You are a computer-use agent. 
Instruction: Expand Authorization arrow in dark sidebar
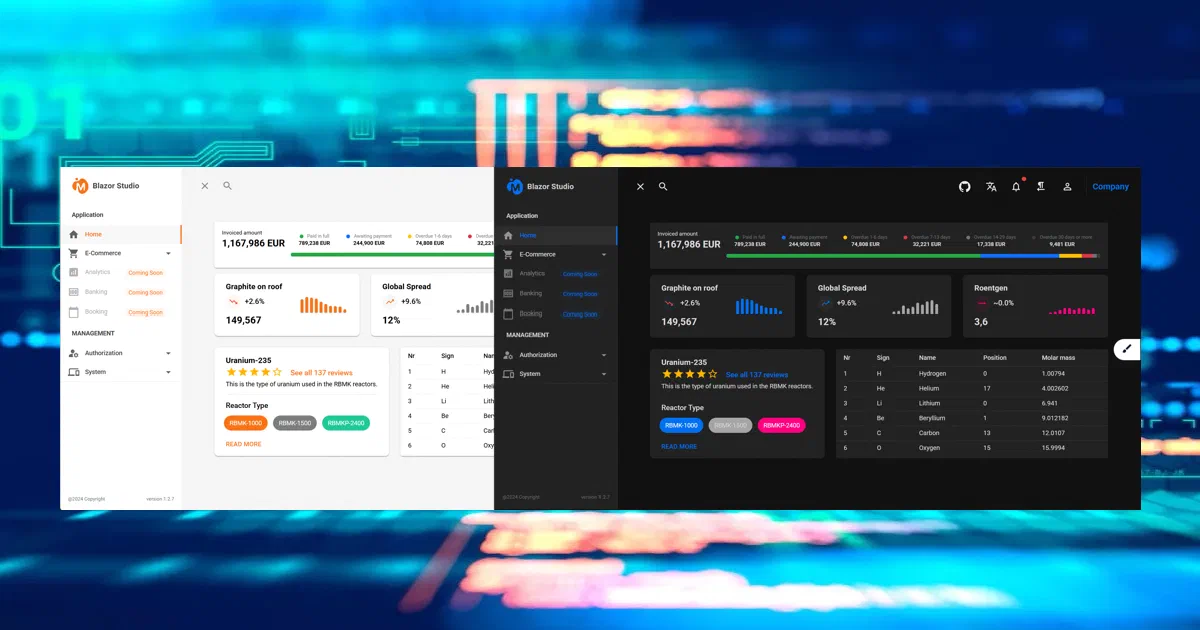(x=604, y=355)
